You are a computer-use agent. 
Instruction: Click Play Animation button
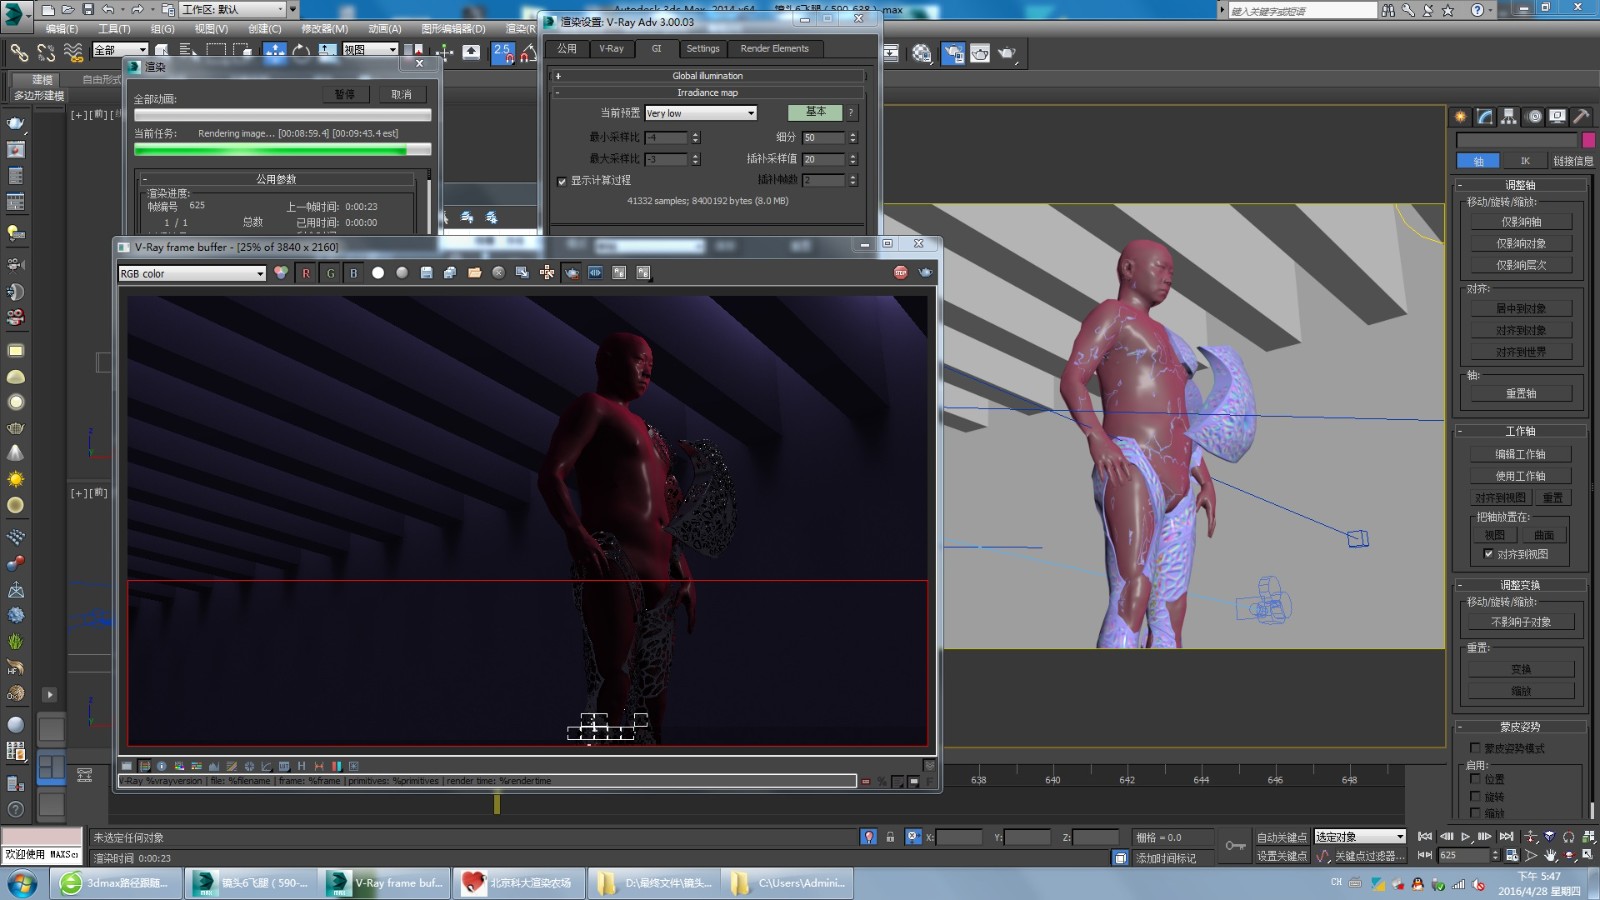[1465, 836]
